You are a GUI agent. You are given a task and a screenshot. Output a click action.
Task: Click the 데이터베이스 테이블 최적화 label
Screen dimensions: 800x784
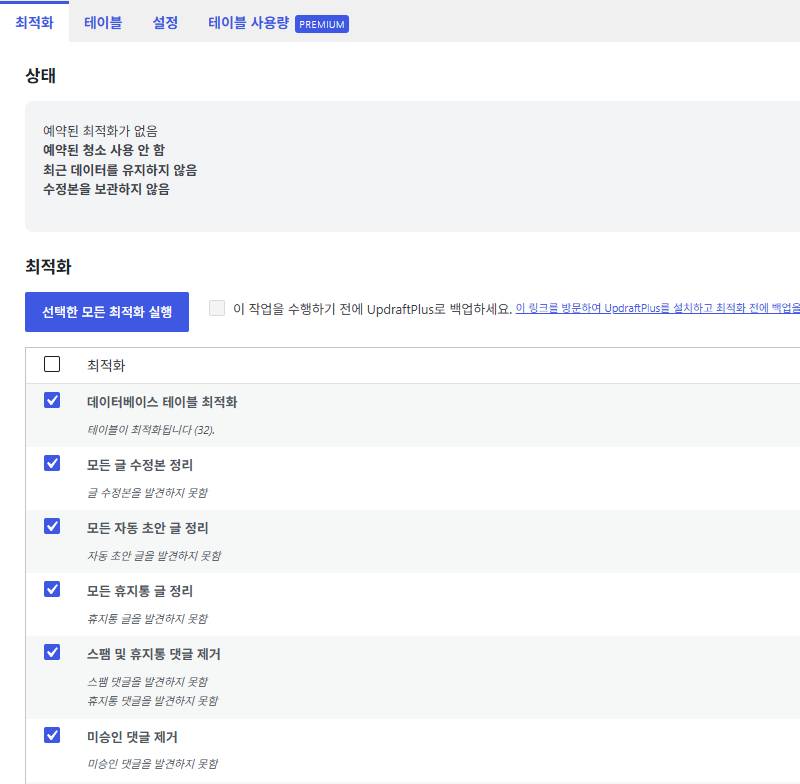click(162, 402)
